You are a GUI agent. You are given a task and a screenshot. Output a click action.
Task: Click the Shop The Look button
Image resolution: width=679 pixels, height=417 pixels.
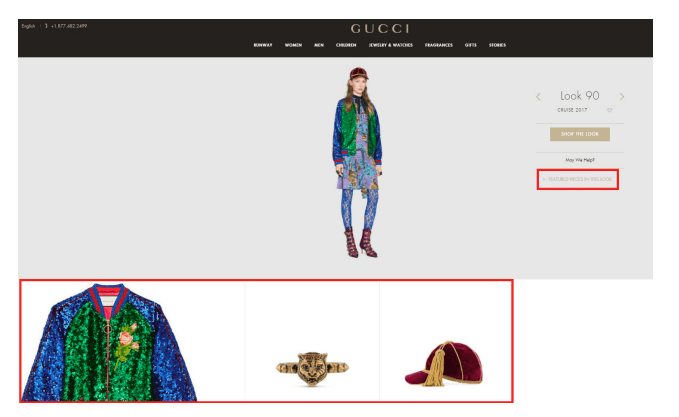point(580,134)
